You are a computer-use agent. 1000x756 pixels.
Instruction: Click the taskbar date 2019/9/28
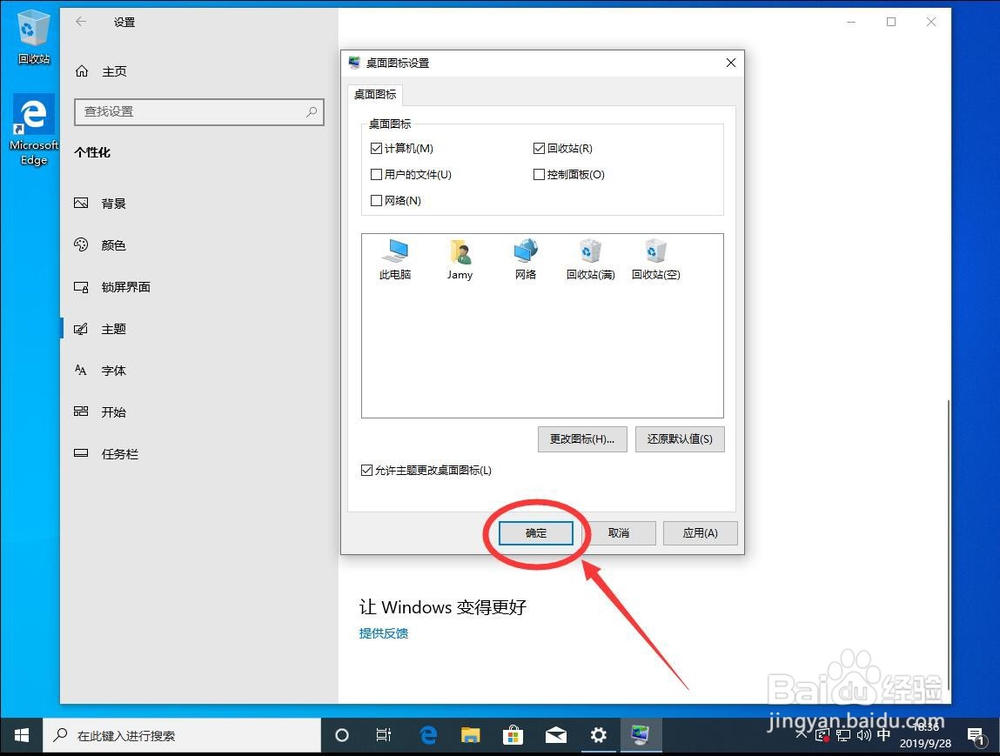click(x=925, y=743)
